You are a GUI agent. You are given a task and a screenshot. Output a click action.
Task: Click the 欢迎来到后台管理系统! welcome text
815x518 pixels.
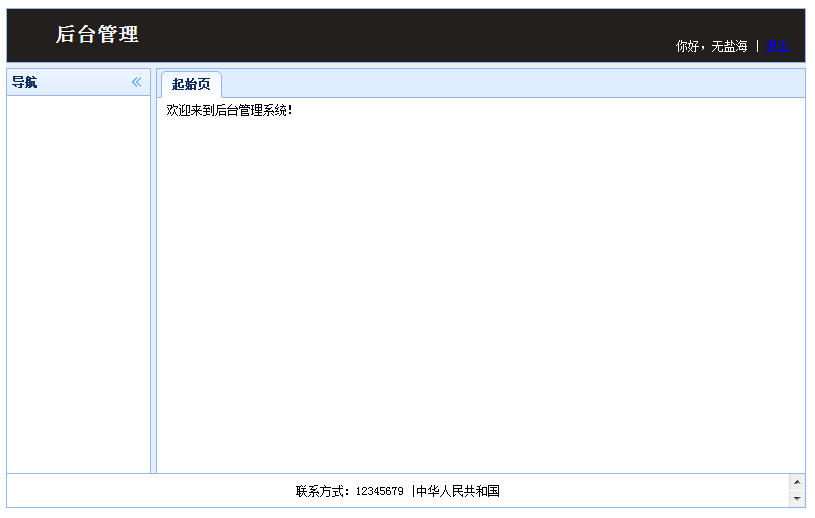(229, 110)
